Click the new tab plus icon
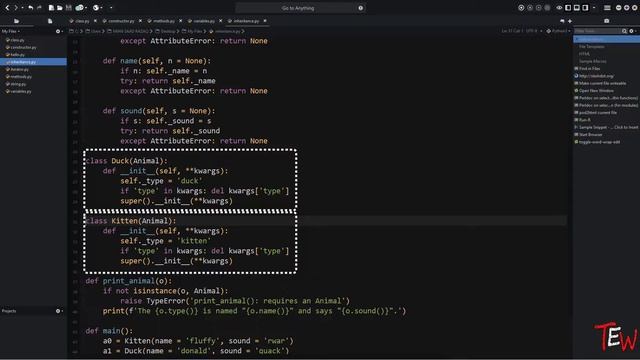 click(x=570, y=21)
